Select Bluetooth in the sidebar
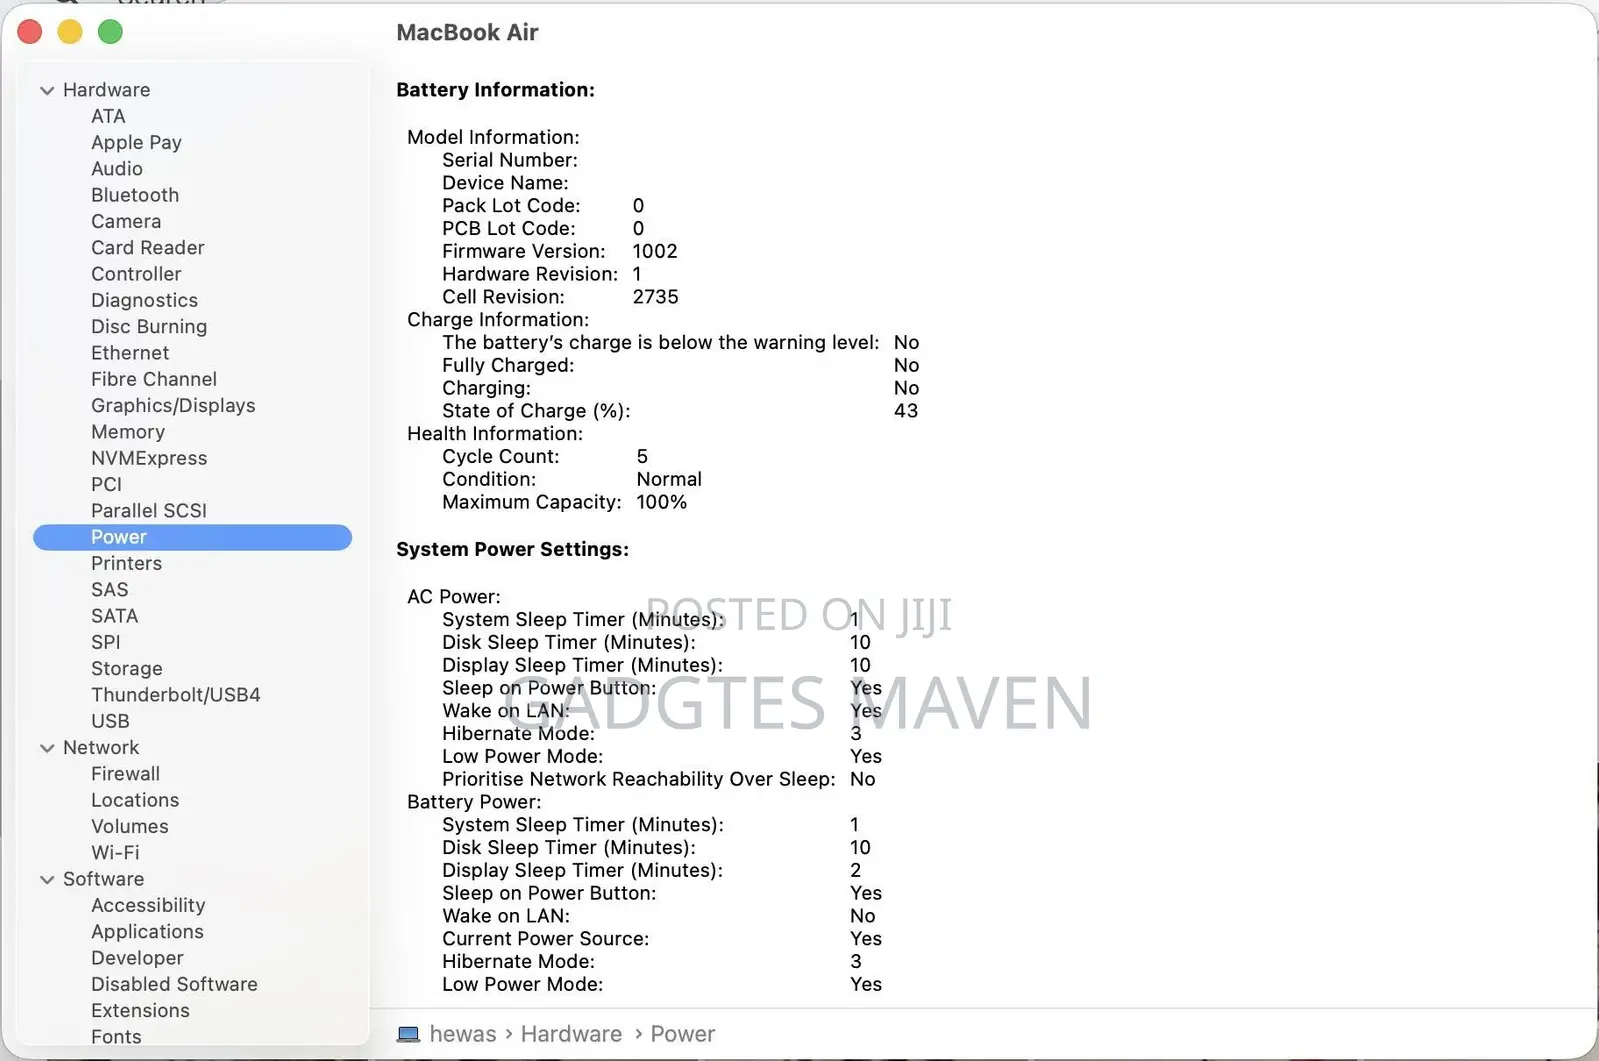1599x1061 pixels. (135, 195)
